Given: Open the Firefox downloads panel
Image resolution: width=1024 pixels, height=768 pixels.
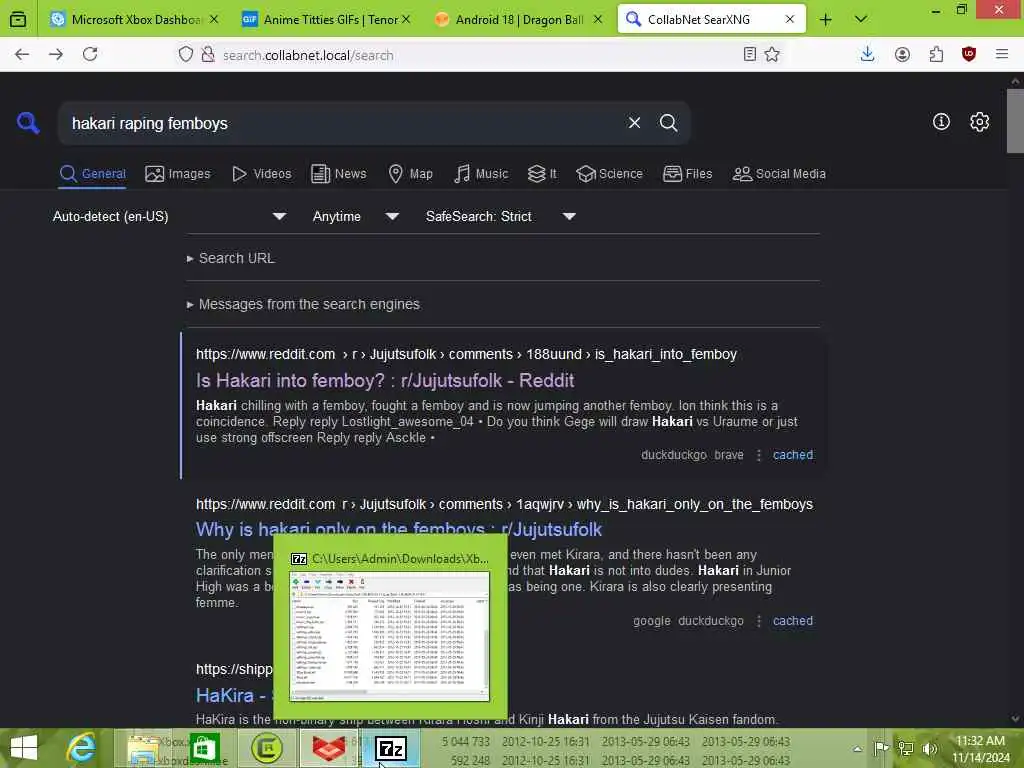Looking at the screenshot, I should pos(867,54).
